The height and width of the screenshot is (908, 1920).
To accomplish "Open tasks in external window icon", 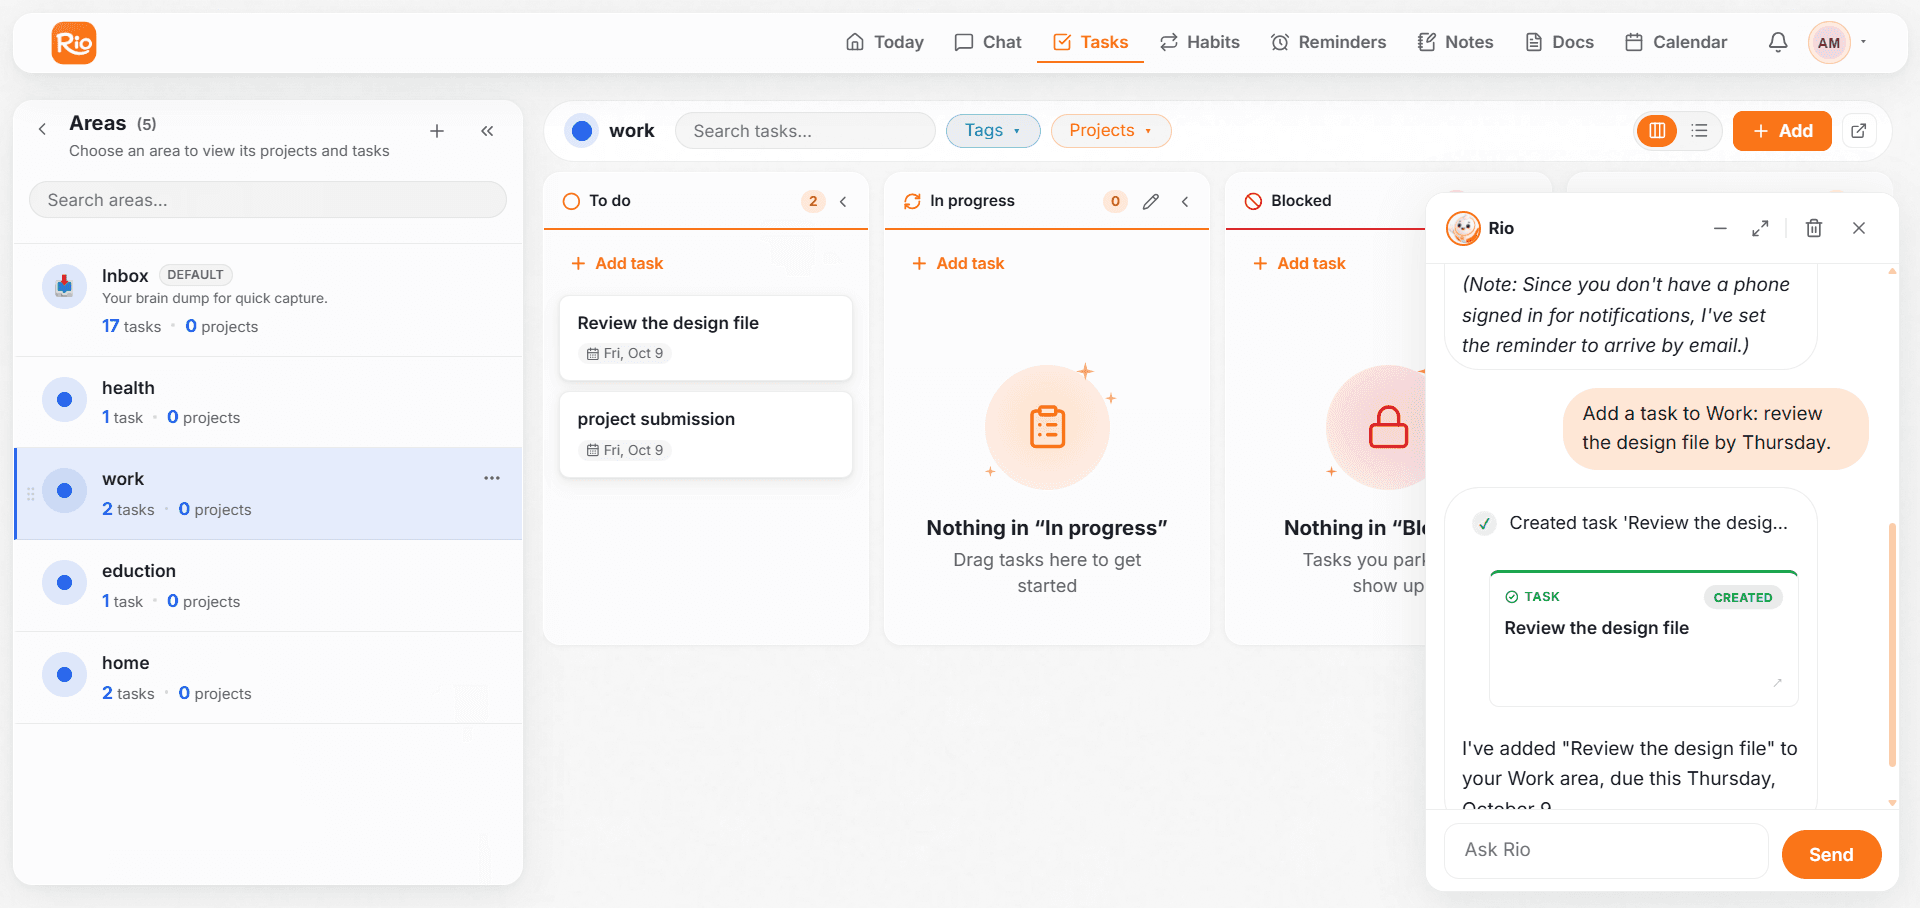I will tap(1859, 131).
